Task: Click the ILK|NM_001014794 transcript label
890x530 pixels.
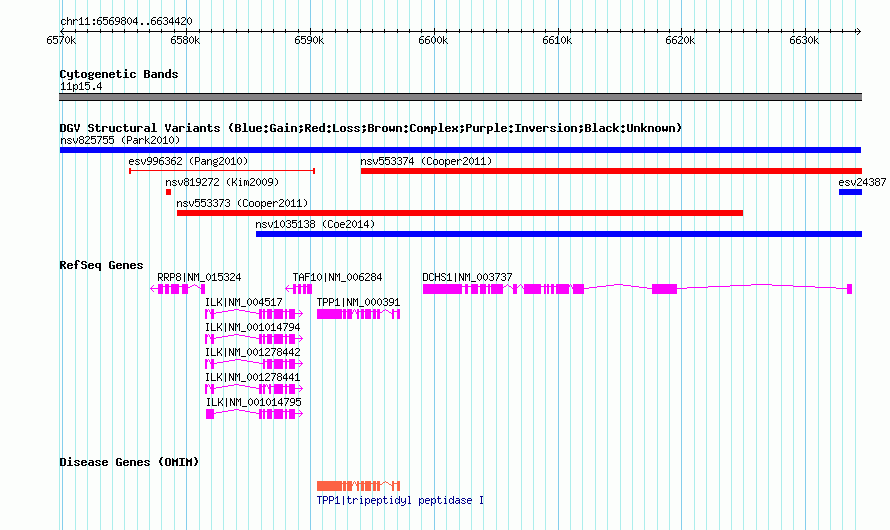Action: [x=253, y=327]
